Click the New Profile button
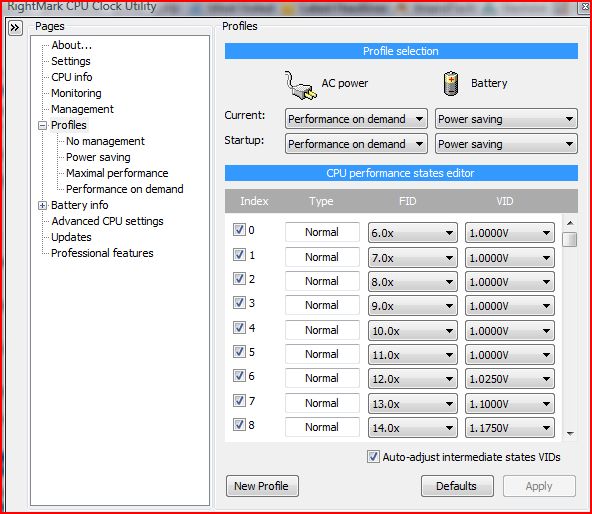 (262, 486)
